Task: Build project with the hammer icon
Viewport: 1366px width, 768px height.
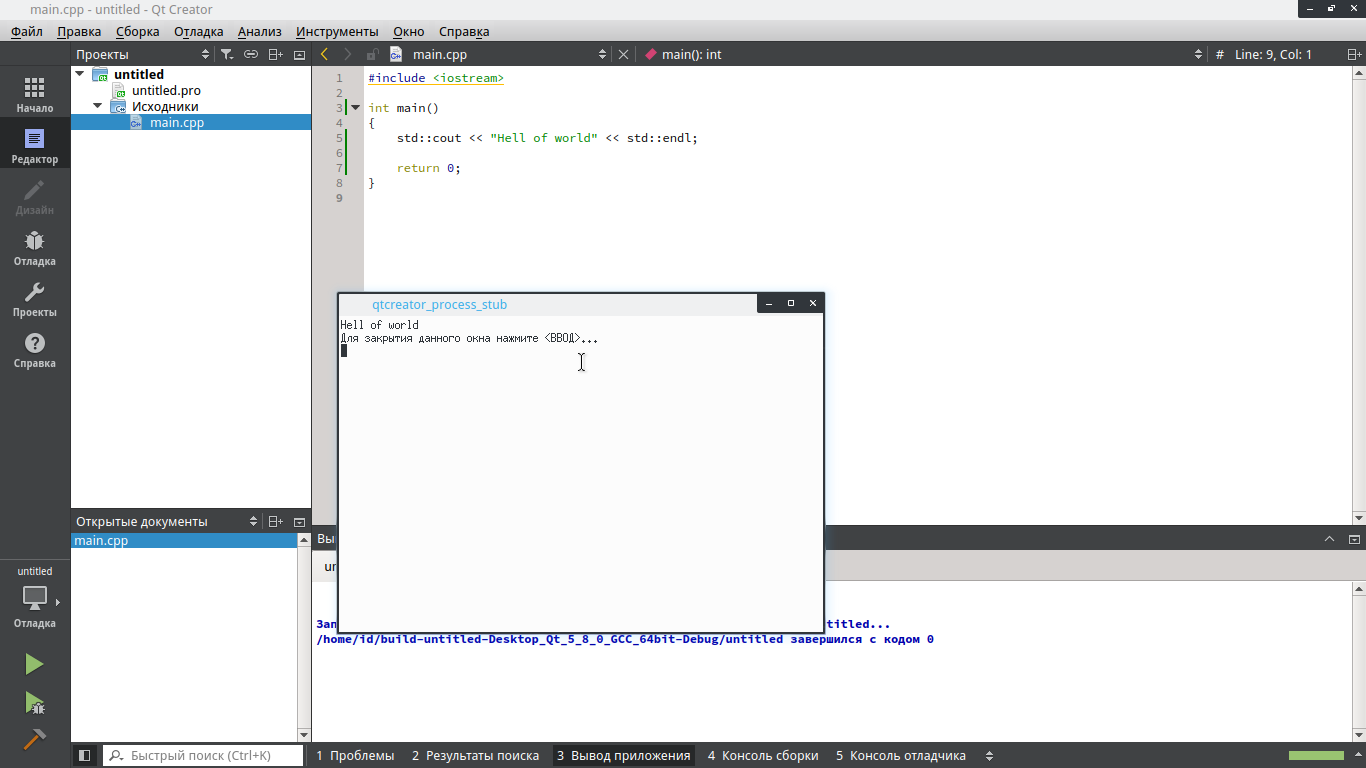Action: point(34,739)
